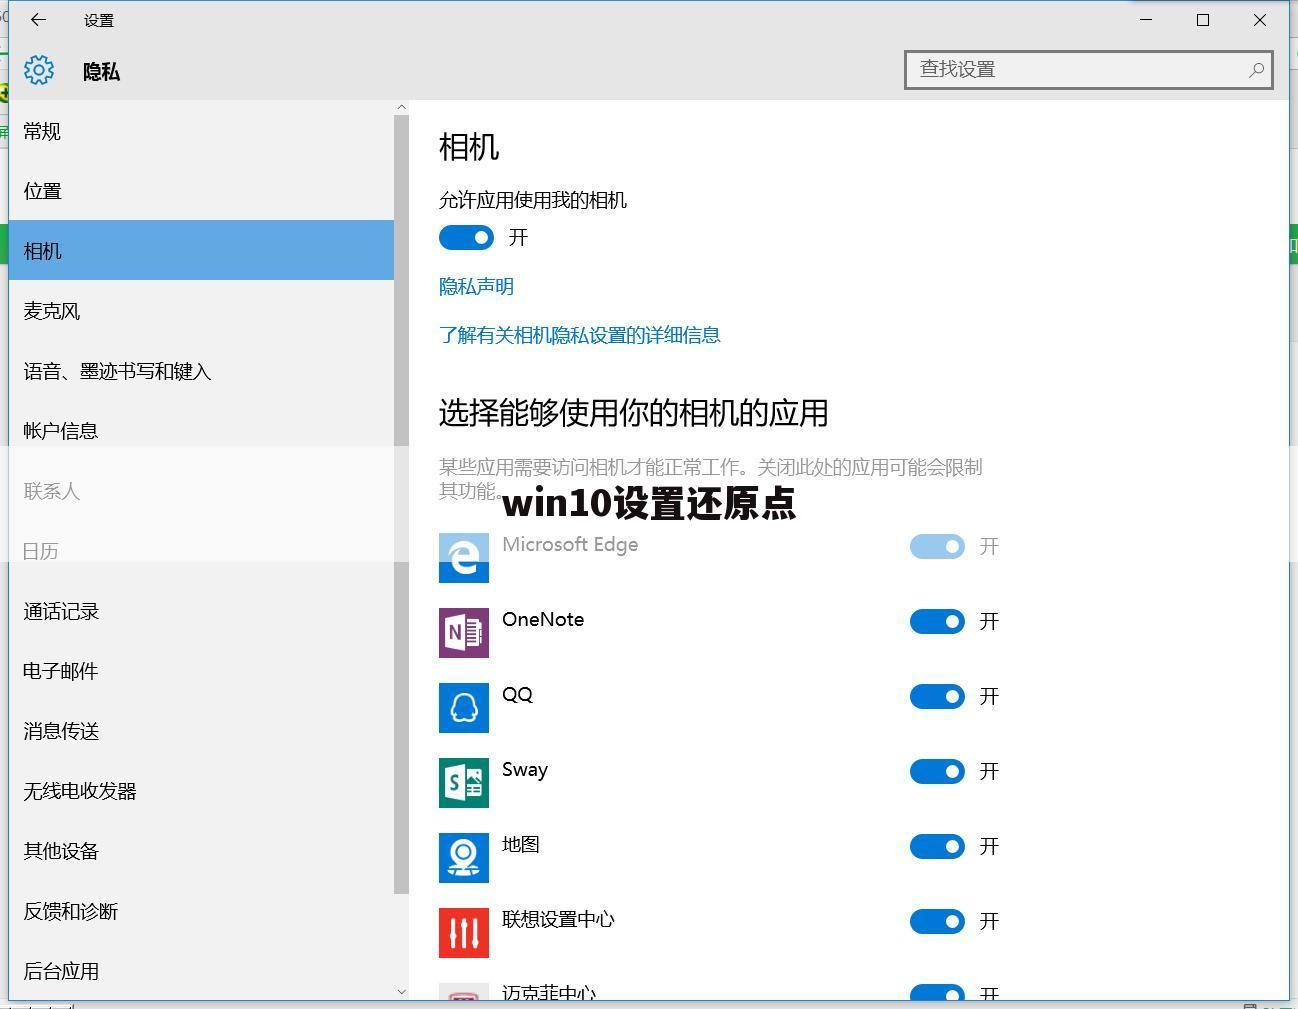The height and width of the screenshot is (1009, 1298).
Task: Toggle 迈克菲中心 camera switch
Action: coord(937,992)
